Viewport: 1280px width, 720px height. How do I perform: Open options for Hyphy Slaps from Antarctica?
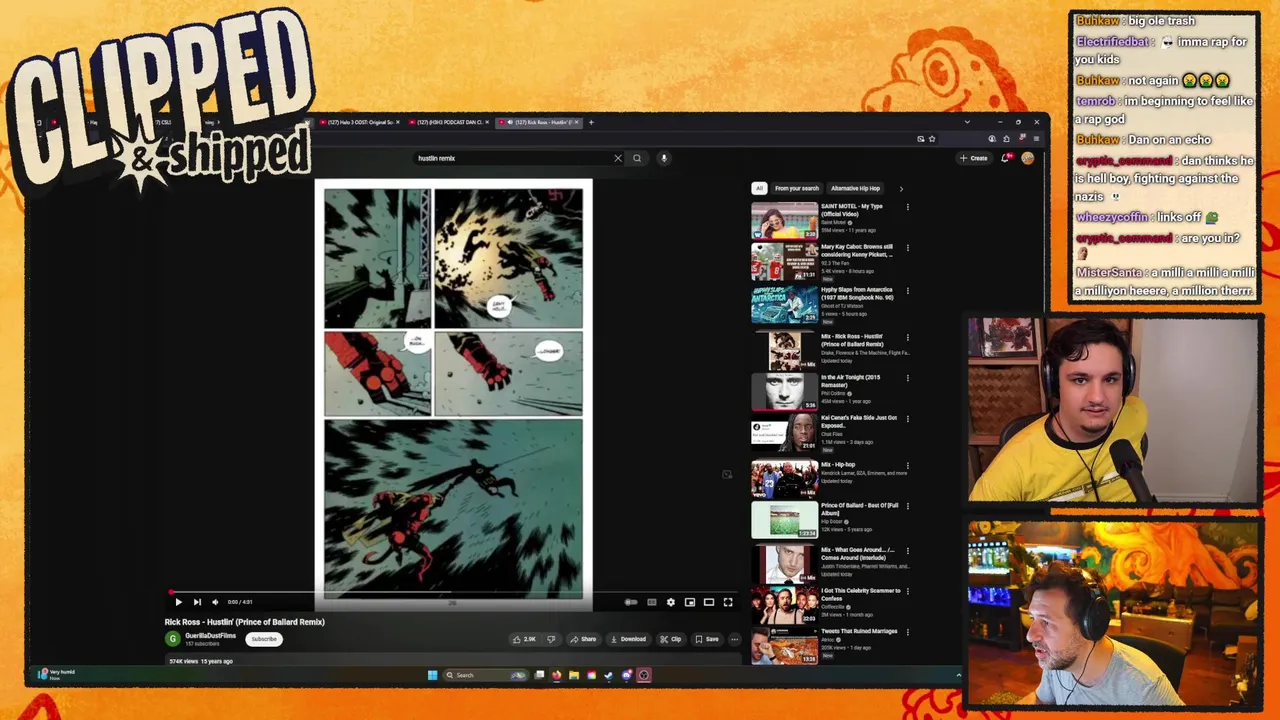(908, 291)
